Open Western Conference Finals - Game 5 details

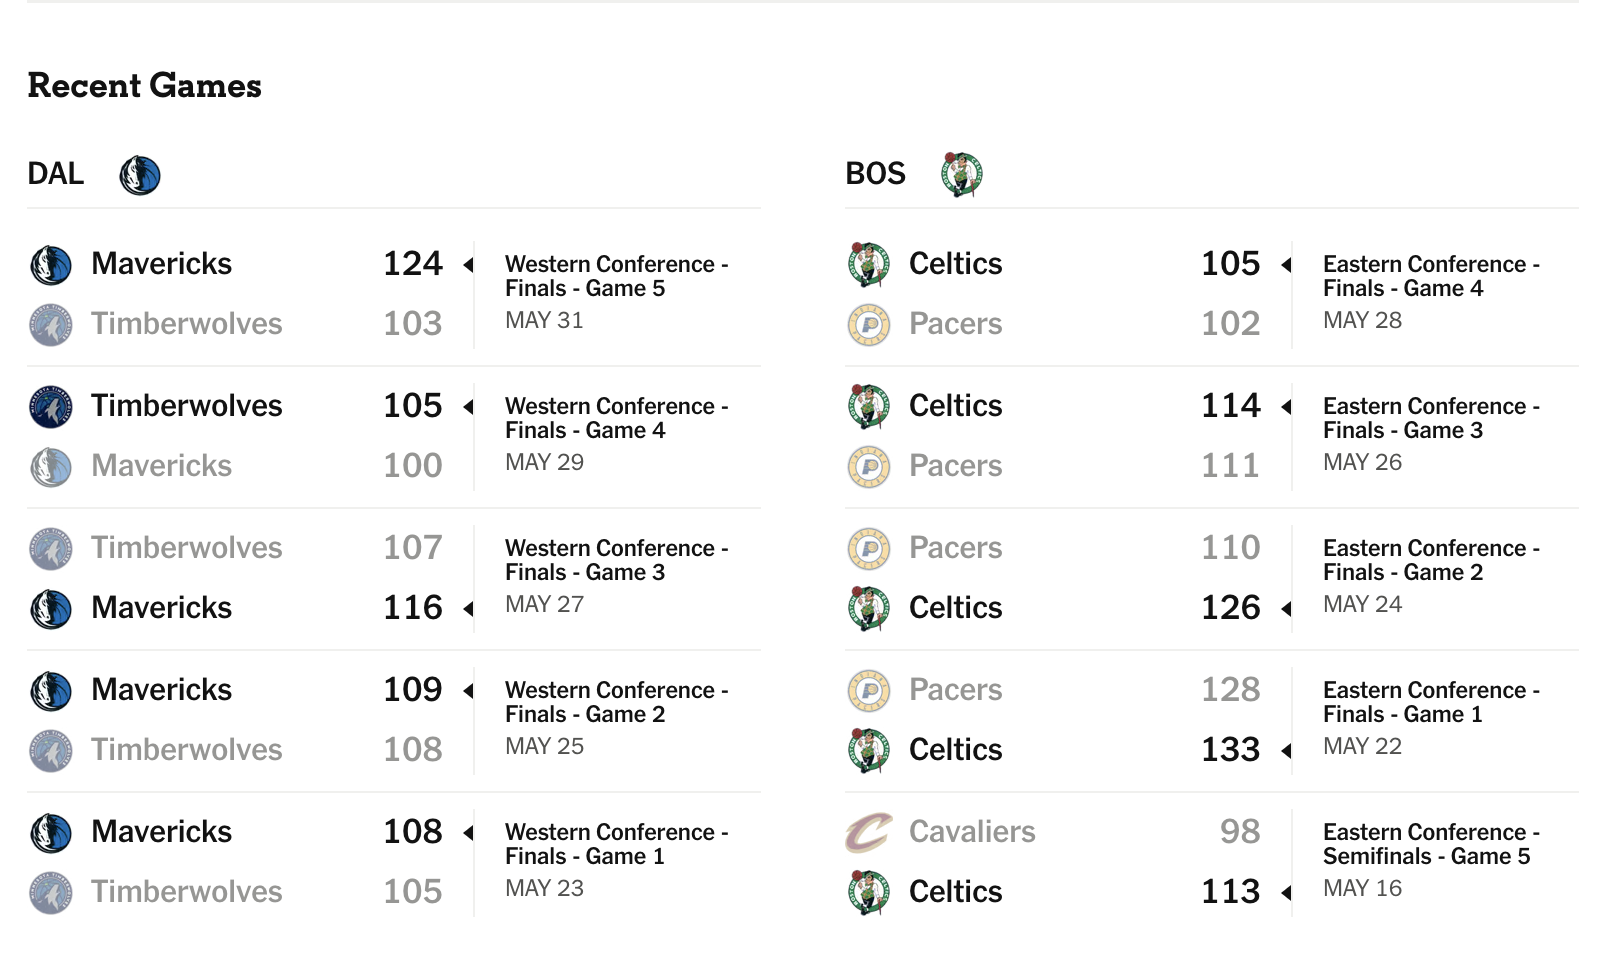617,276
